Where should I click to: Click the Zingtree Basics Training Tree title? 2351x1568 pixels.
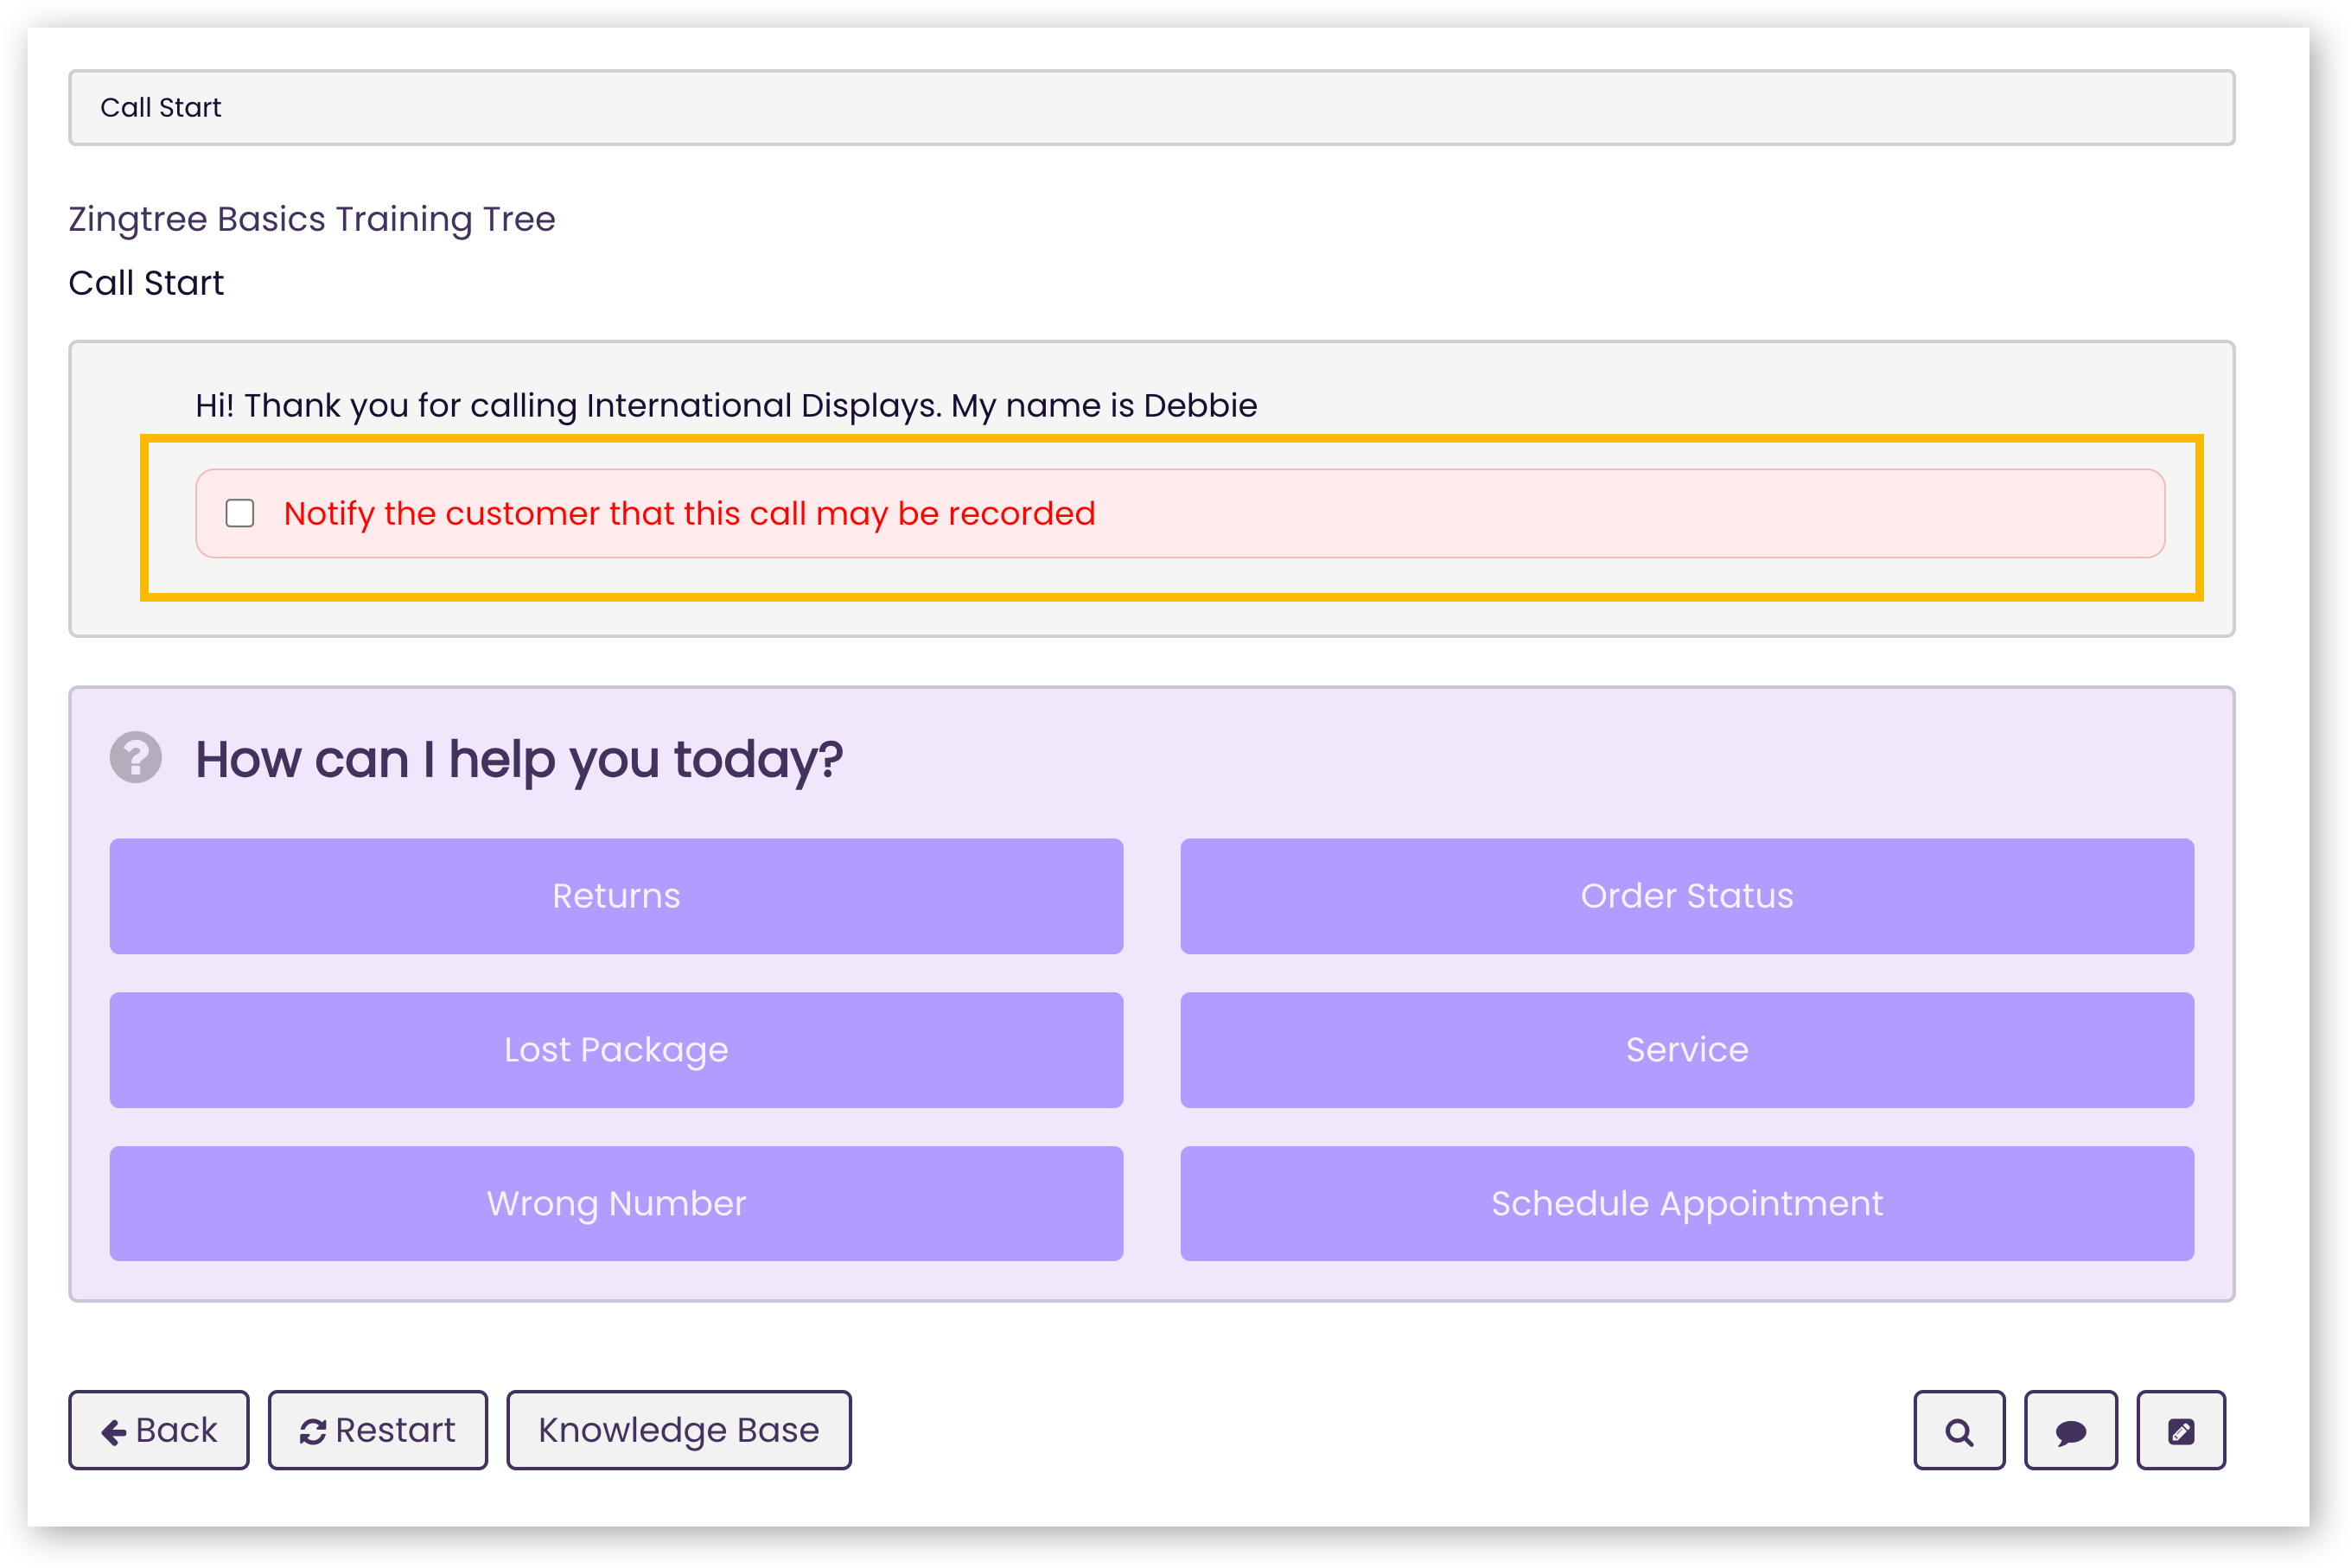click(312, 219)
